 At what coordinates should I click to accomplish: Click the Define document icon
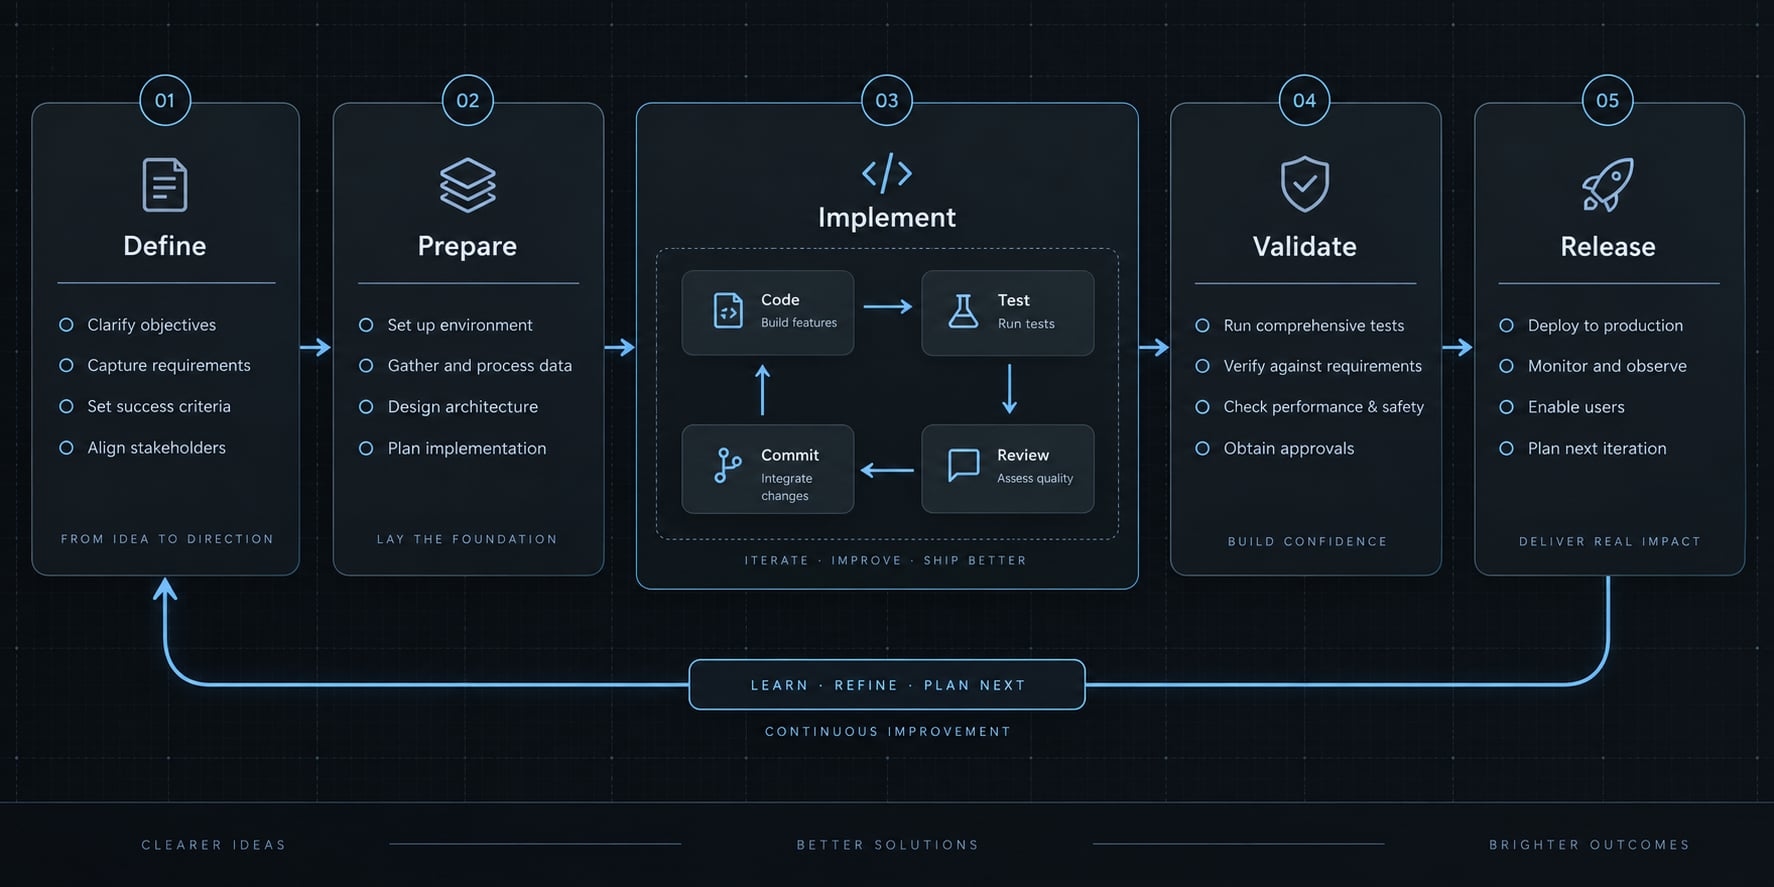[x=165, y=185]
